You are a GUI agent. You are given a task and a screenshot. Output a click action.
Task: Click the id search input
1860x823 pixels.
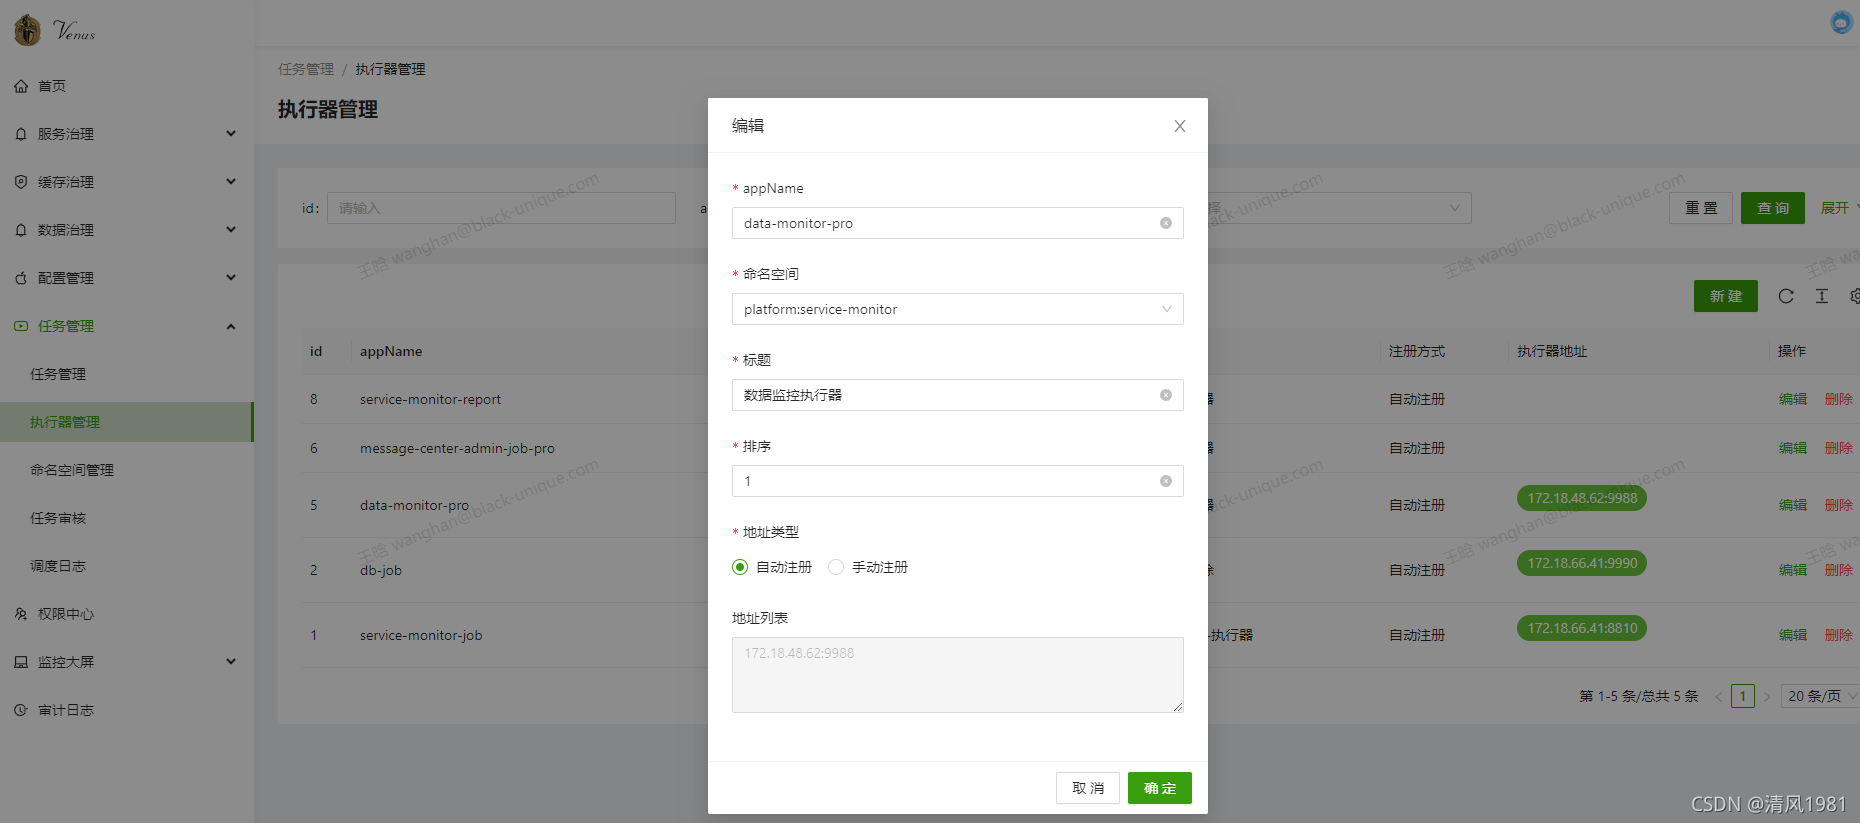pyautogui.click(x=501, y=208)
